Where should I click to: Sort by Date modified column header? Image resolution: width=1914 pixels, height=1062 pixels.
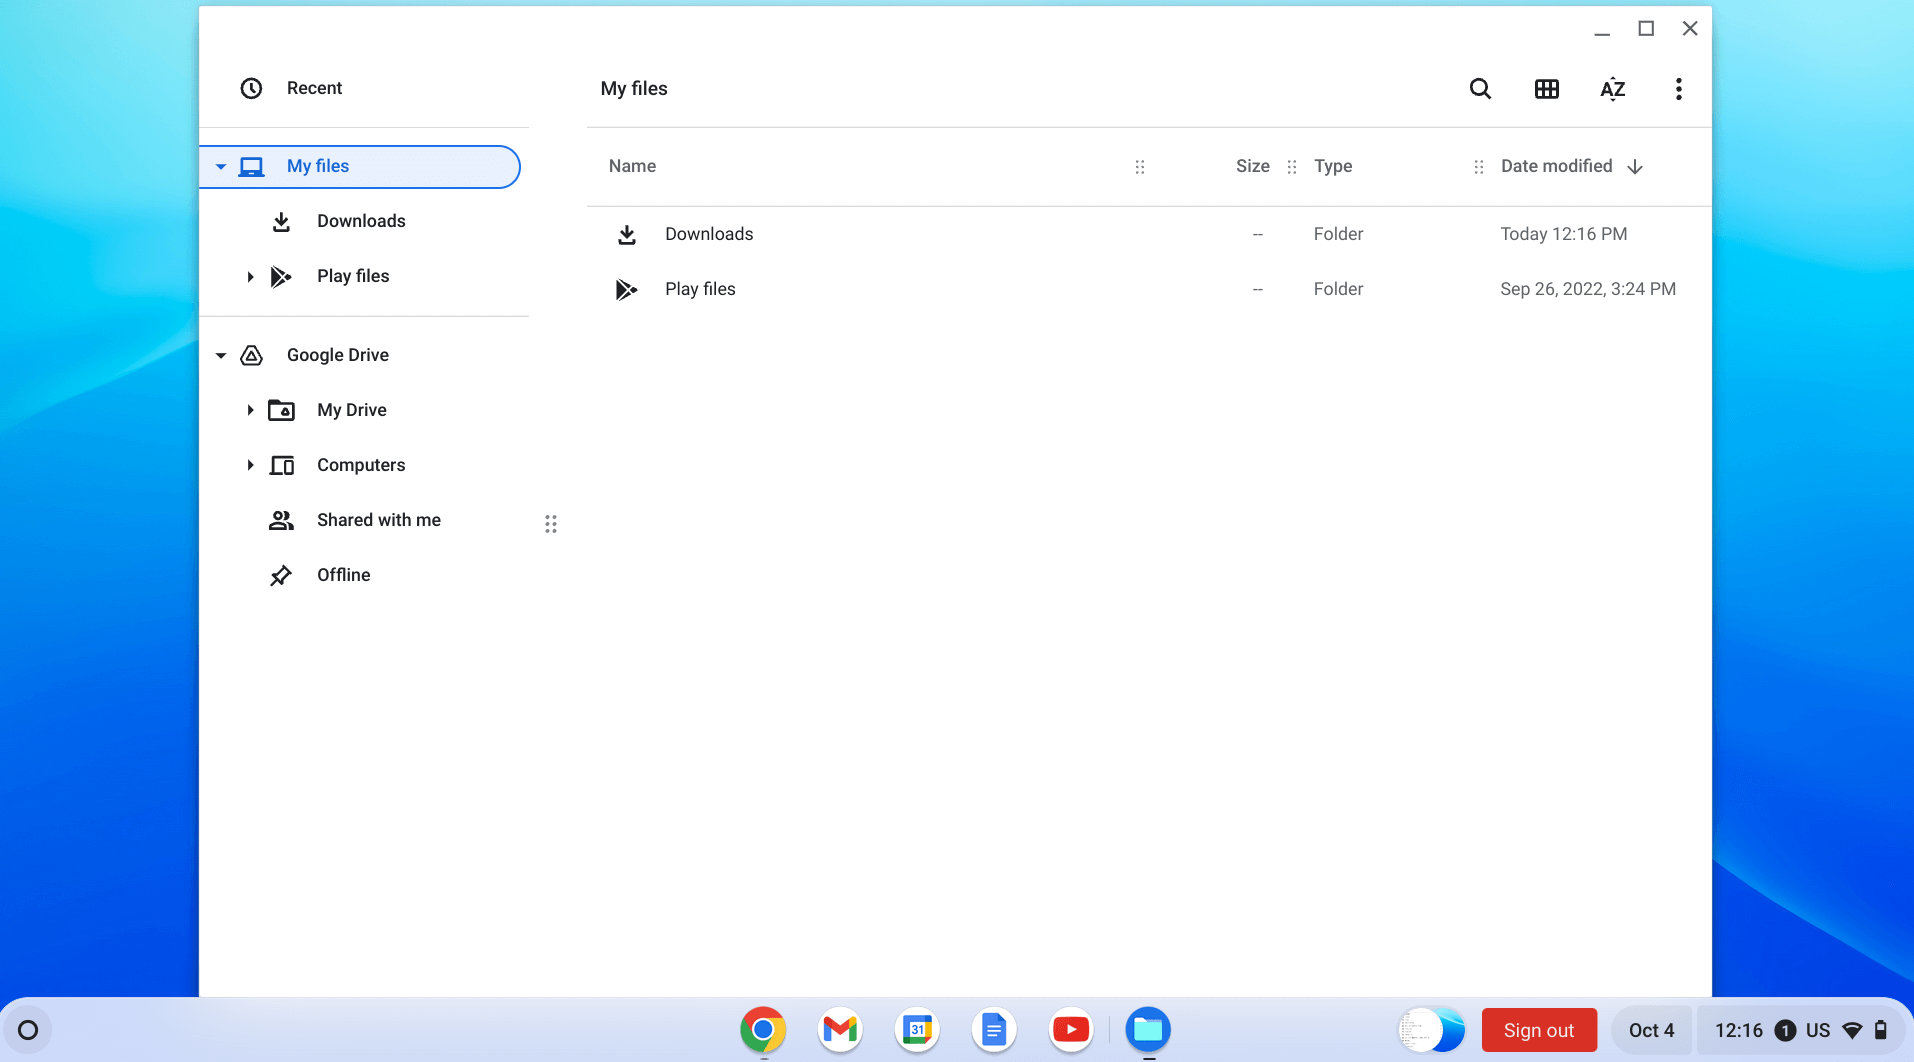(1556, 166)
